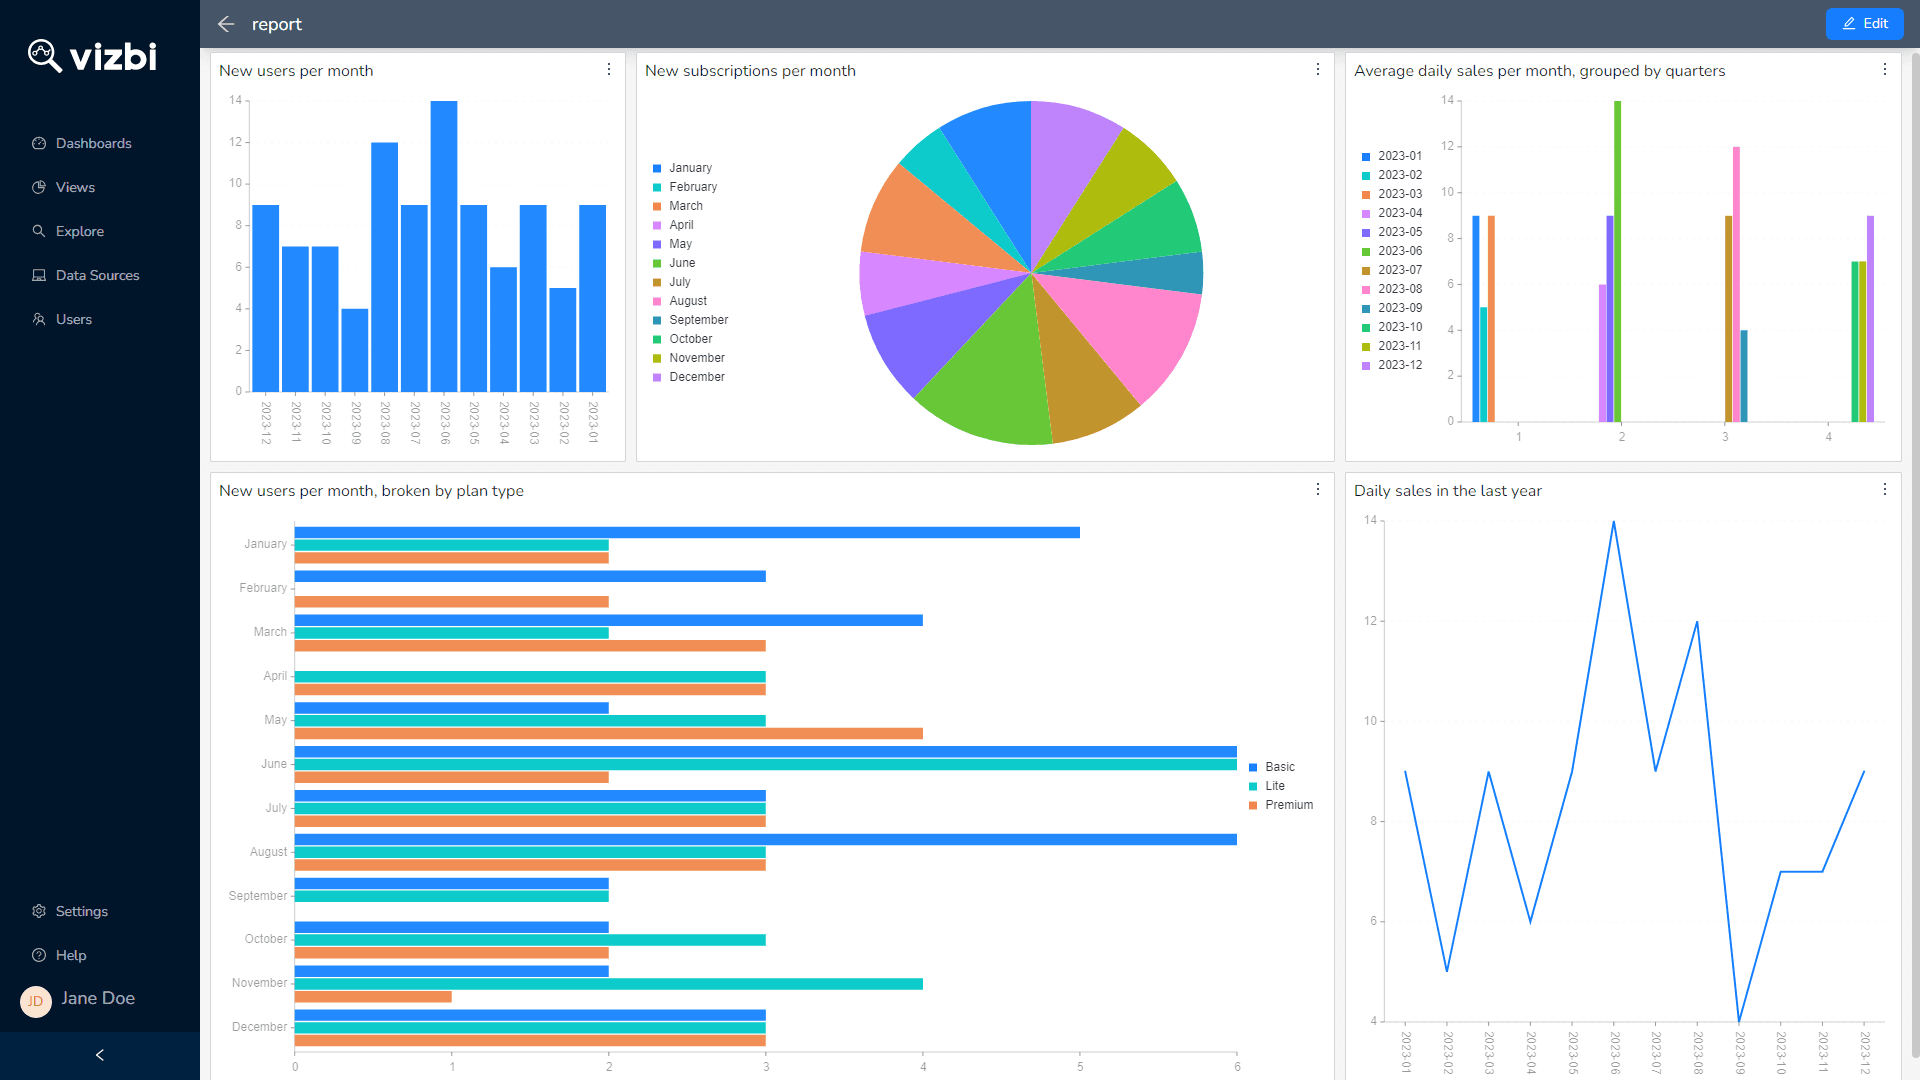Click the Lite legend color swatch
Image resolution: width=1920 pixels, height=1080 pixels.
click(x=1253, y=787)
